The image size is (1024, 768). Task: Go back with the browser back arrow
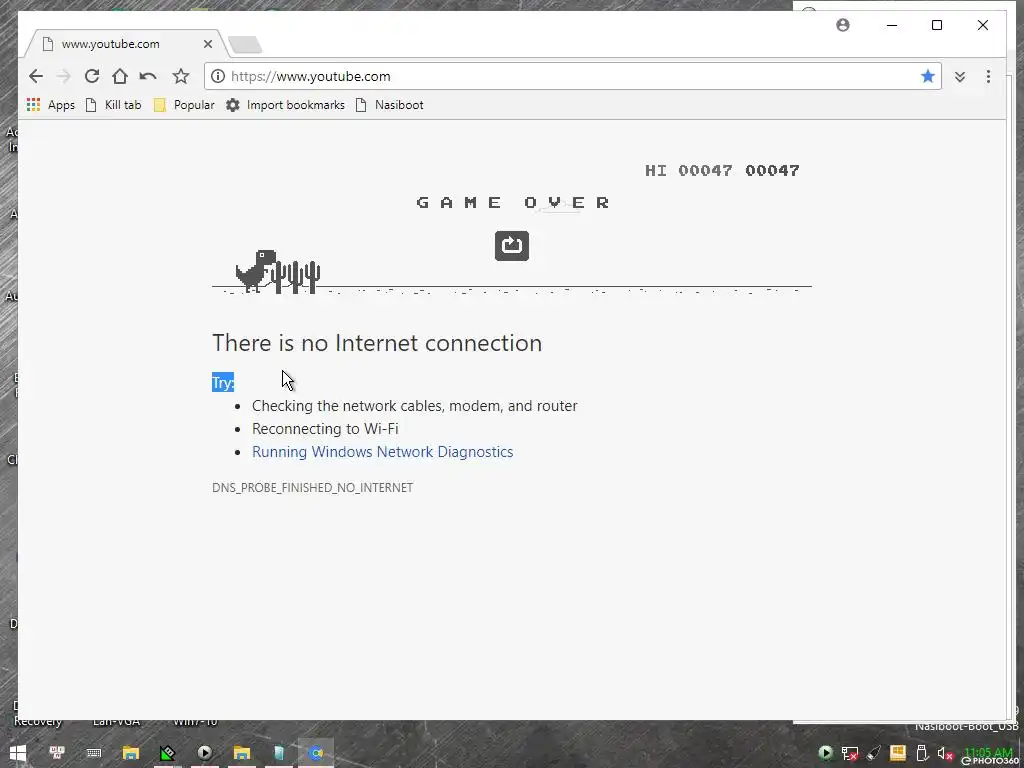36,76
